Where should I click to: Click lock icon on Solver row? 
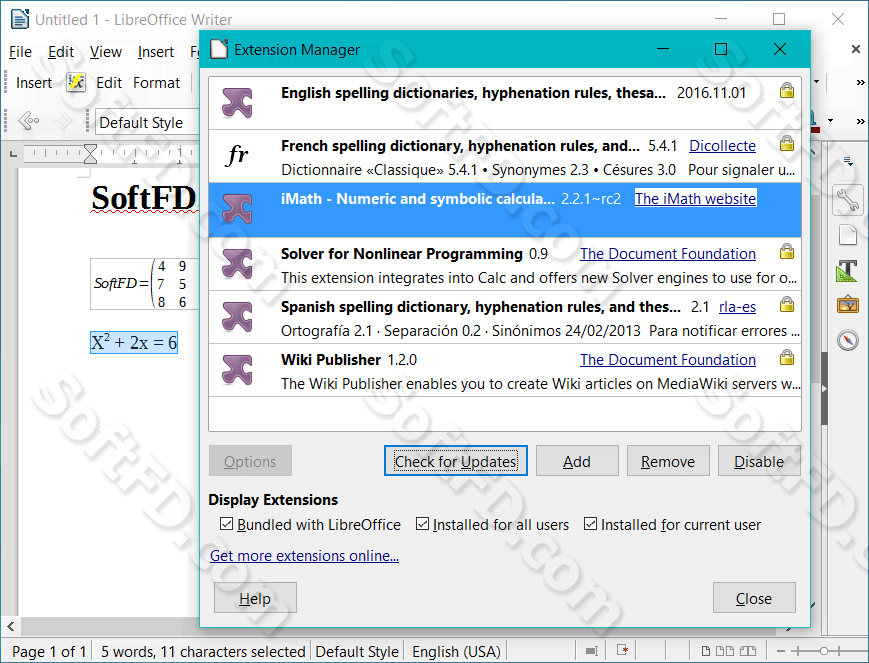(787, 252)
